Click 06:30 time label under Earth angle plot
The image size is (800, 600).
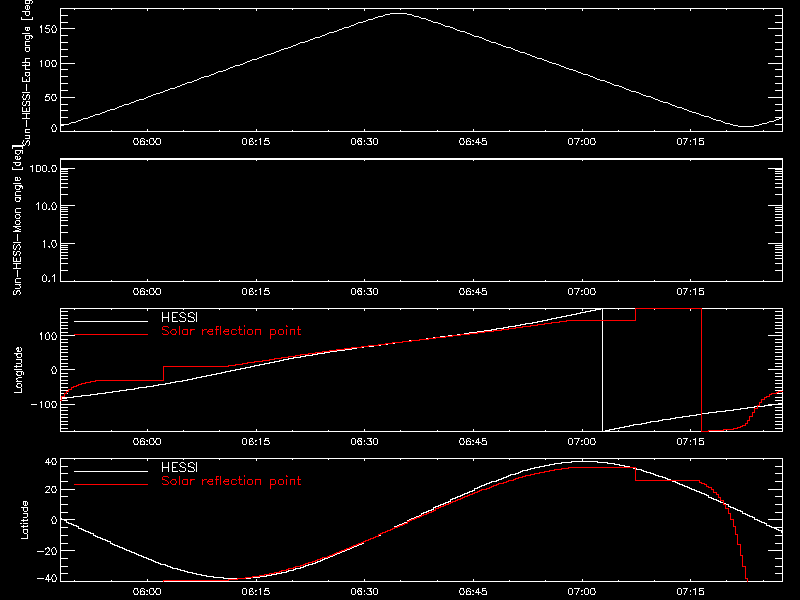(364, 141)
